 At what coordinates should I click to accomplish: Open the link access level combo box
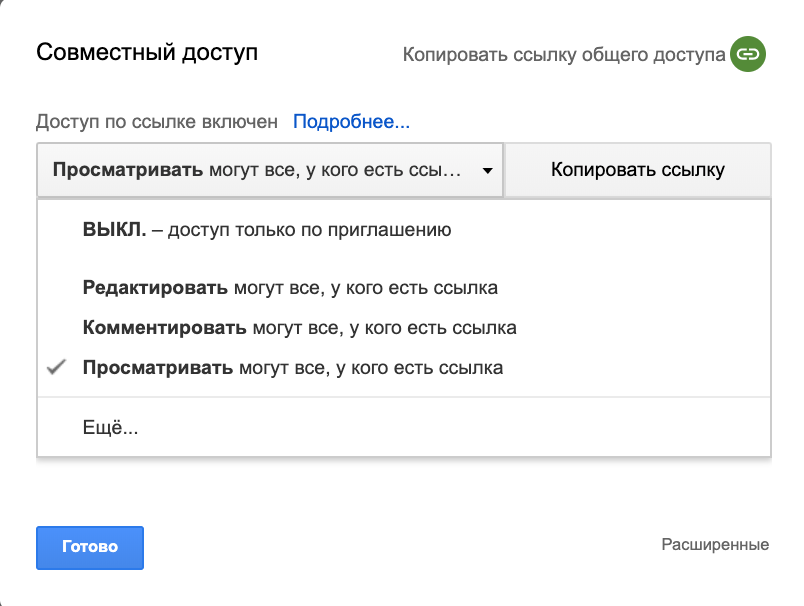click(270, 170)
